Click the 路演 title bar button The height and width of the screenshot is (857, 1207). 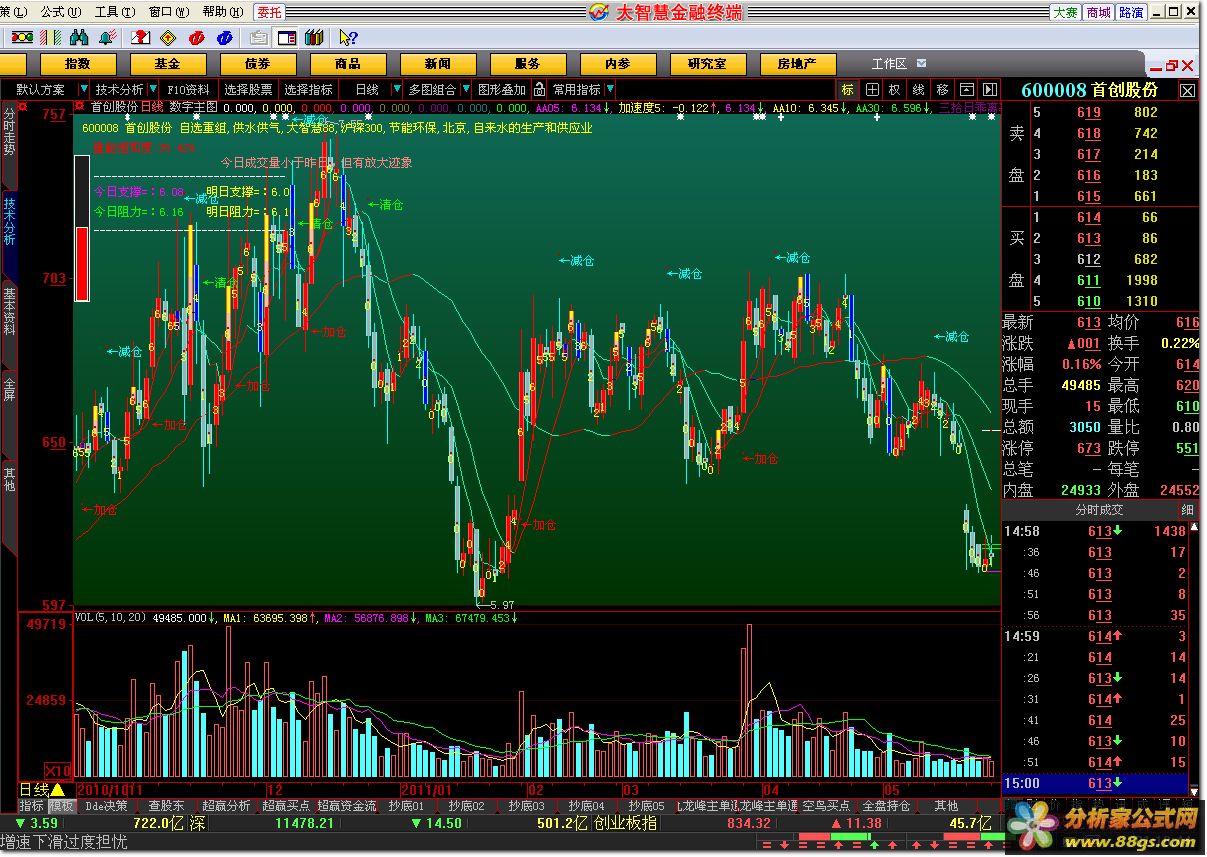(x=1131, y=12)
